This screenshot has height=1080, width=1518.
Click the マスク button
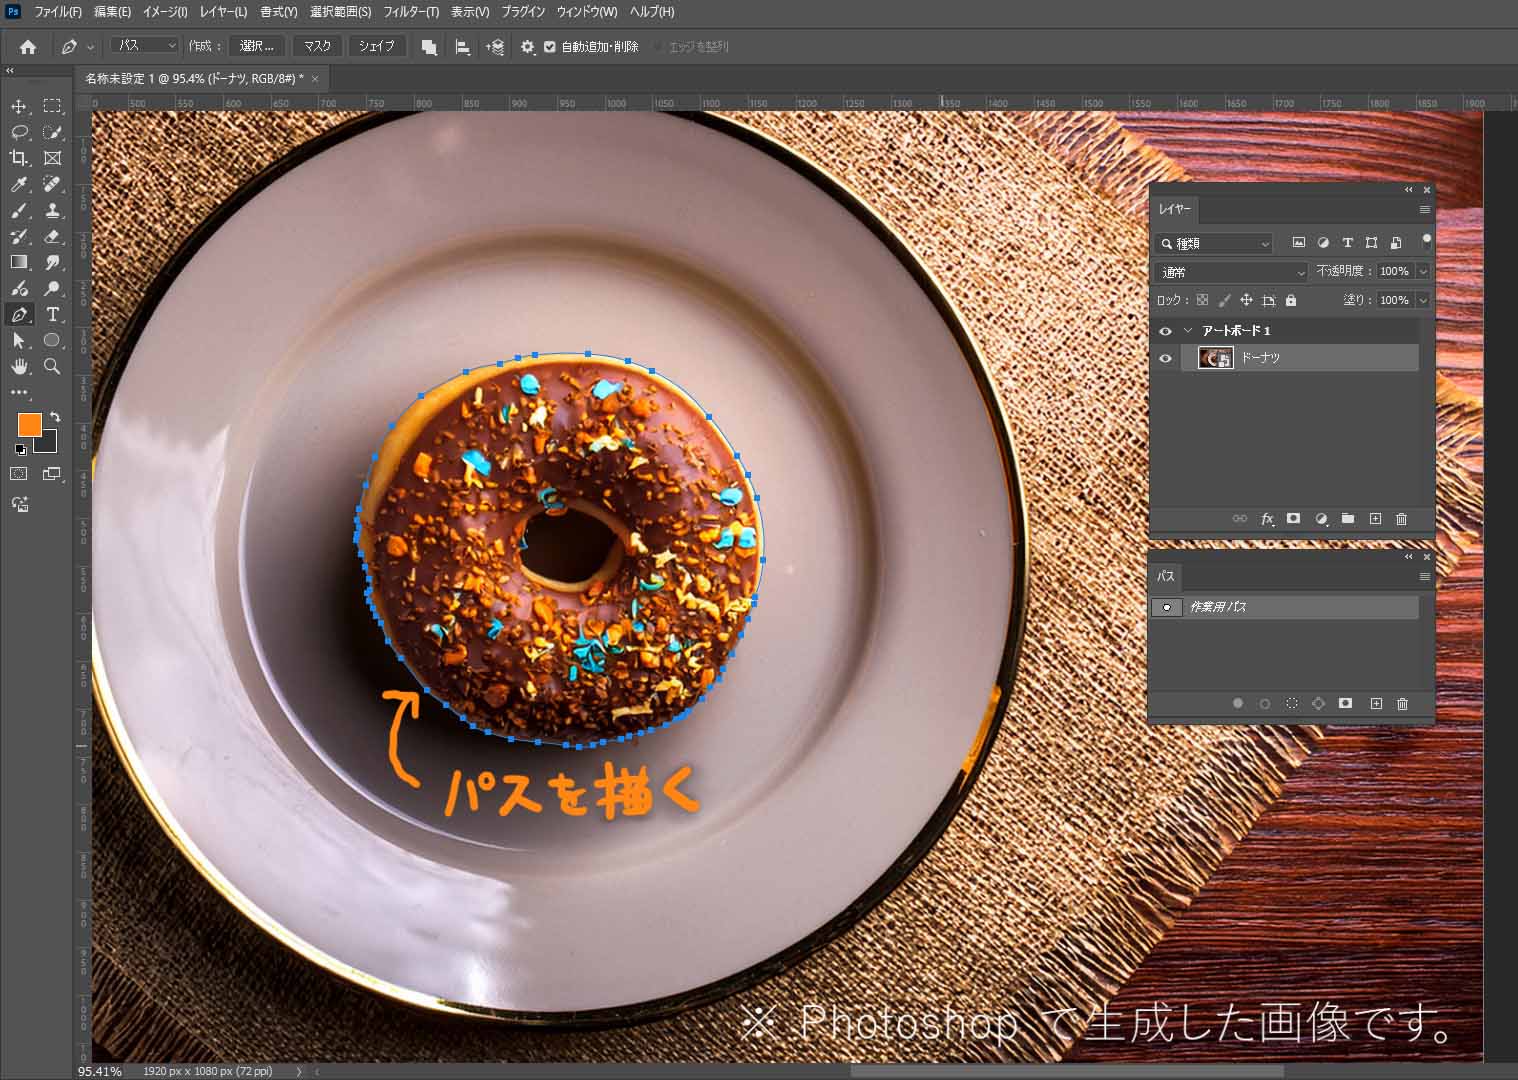coord(317,46)
